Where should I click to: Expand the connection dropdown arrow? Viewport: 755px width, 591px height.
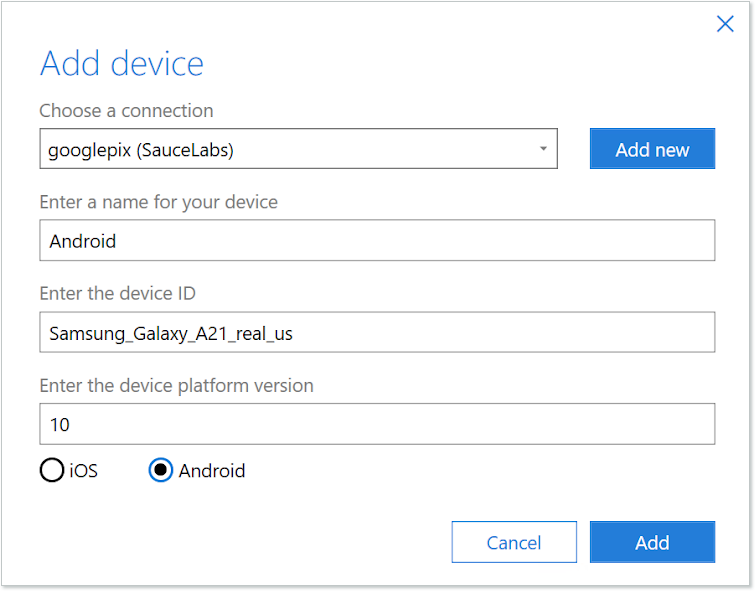543,149
